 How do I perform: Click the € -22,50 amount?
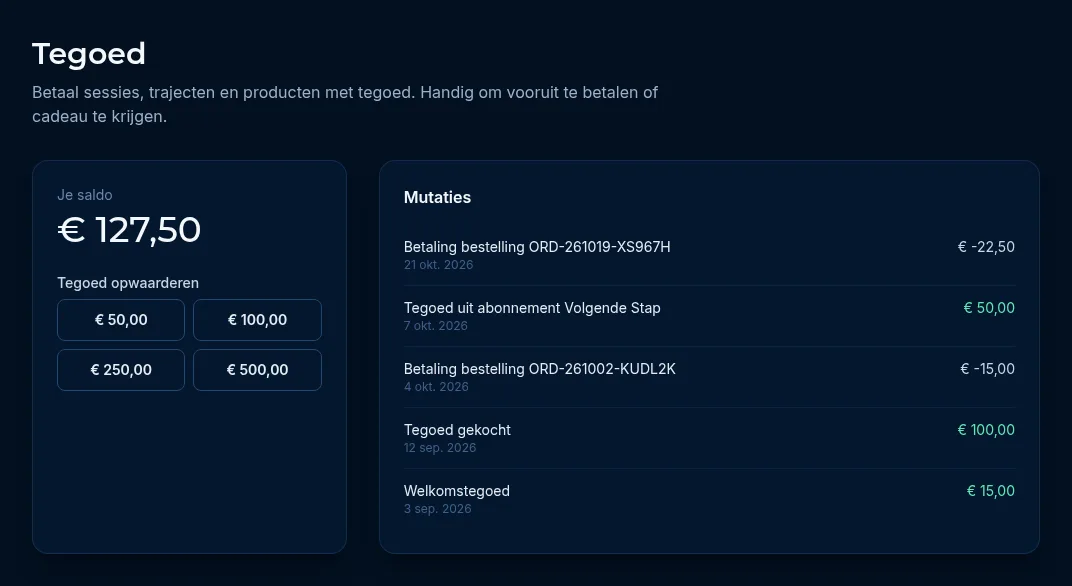pyautogui.click(x=986, y=247)
